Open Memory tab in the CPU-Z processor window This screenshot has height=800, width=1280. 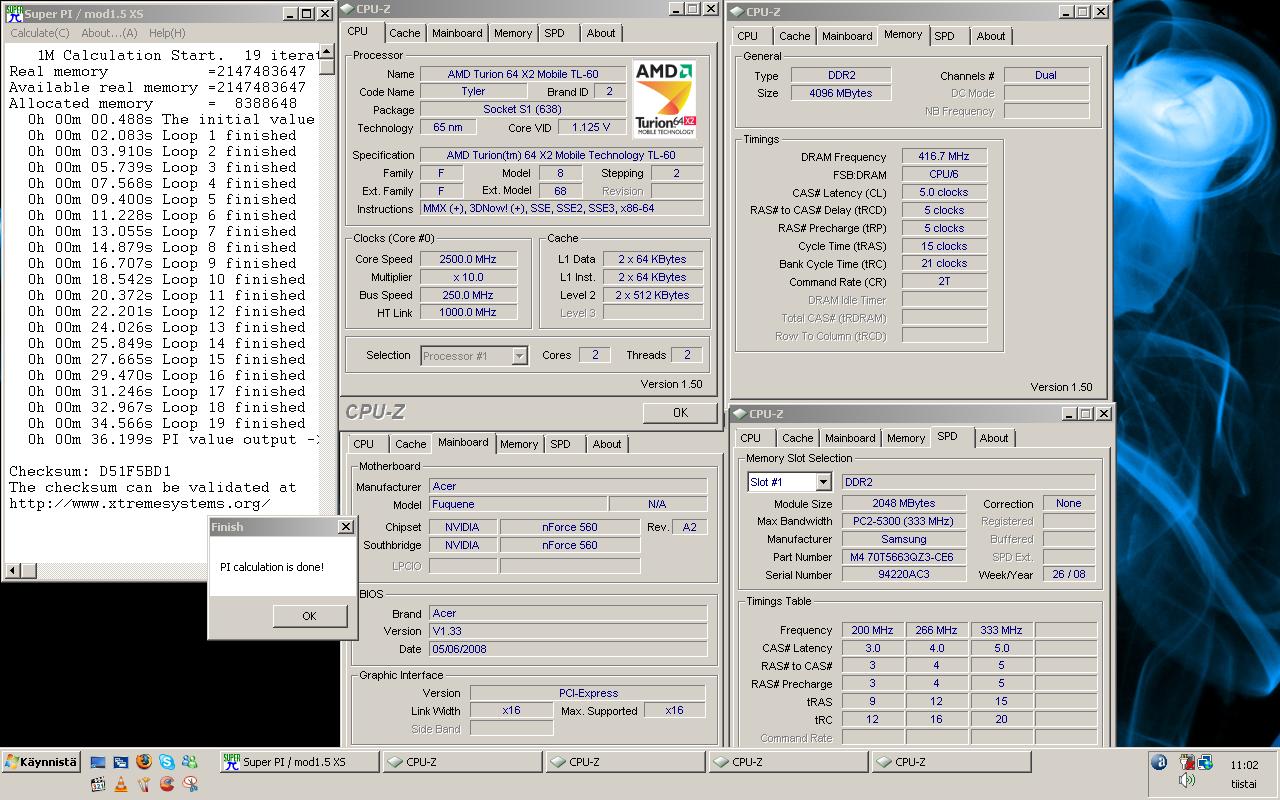point(513,33)
